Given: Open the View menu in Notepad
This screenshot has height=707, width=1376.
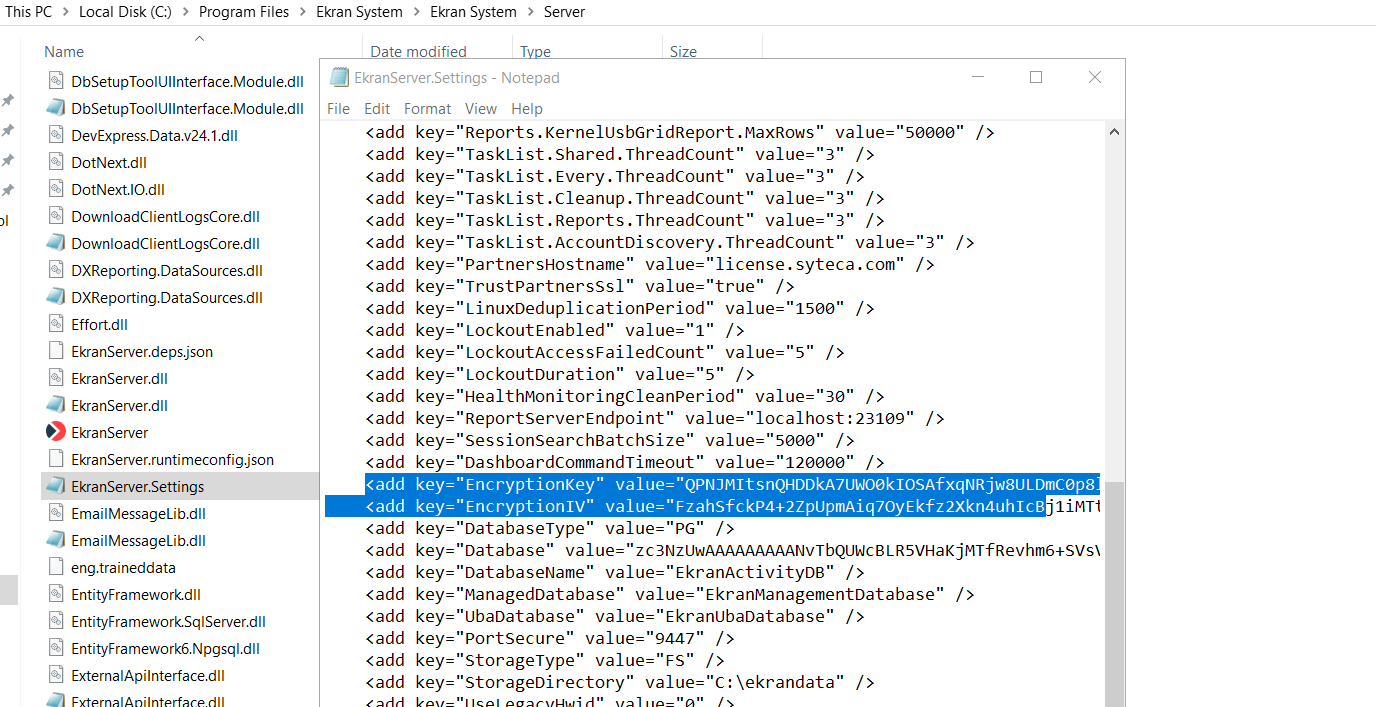Looking at the screenshot, I should click(480, 108).
